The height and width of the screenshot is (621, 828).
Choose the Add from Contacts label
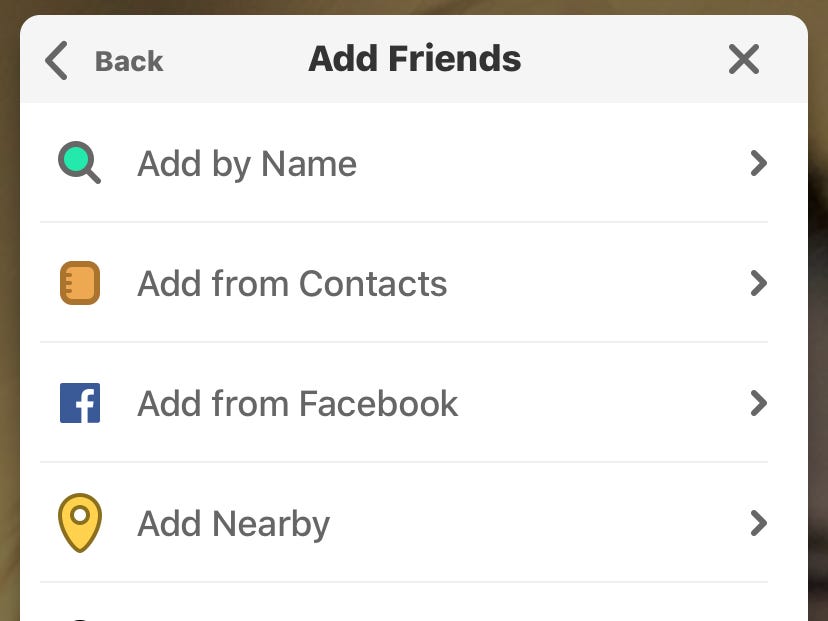pos(292,284)
